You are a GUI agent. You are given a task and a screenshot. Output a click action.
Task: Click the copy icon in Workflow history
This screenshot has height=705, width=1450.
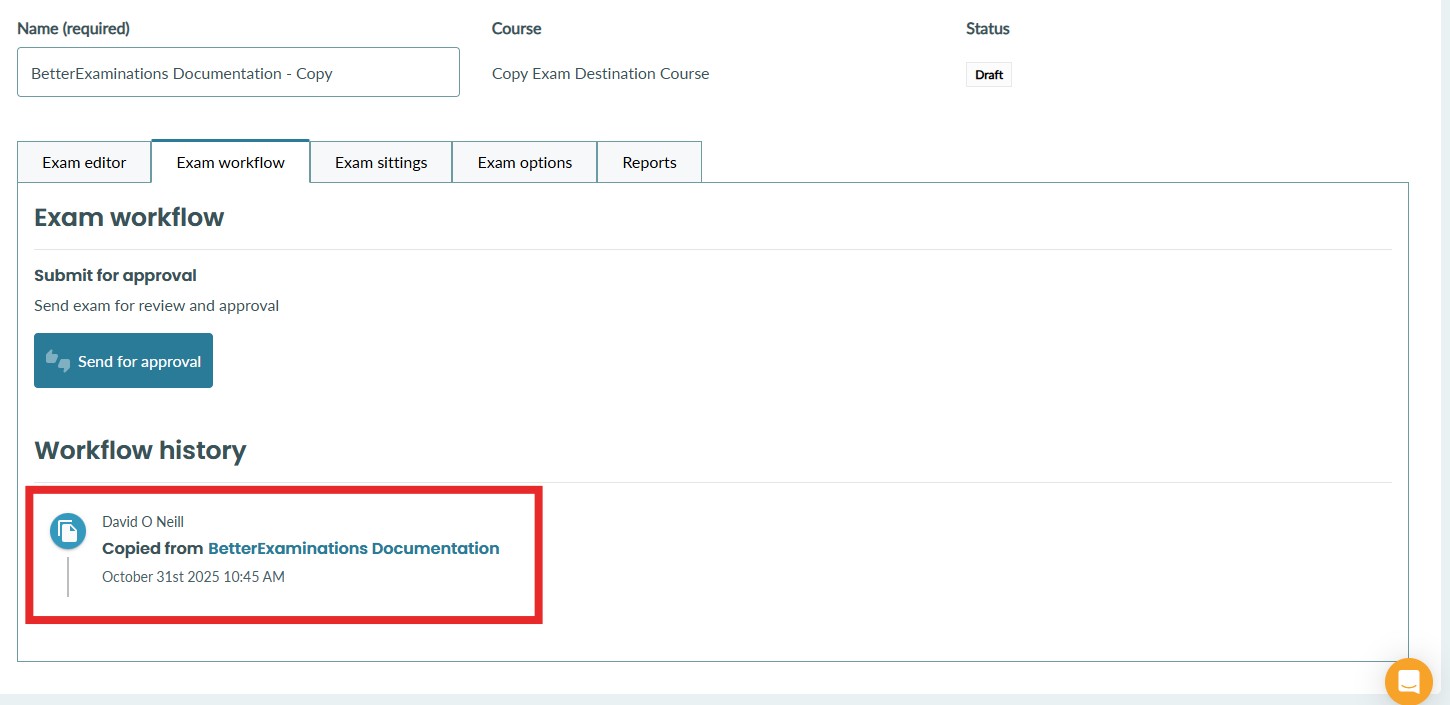click(68, 531)
